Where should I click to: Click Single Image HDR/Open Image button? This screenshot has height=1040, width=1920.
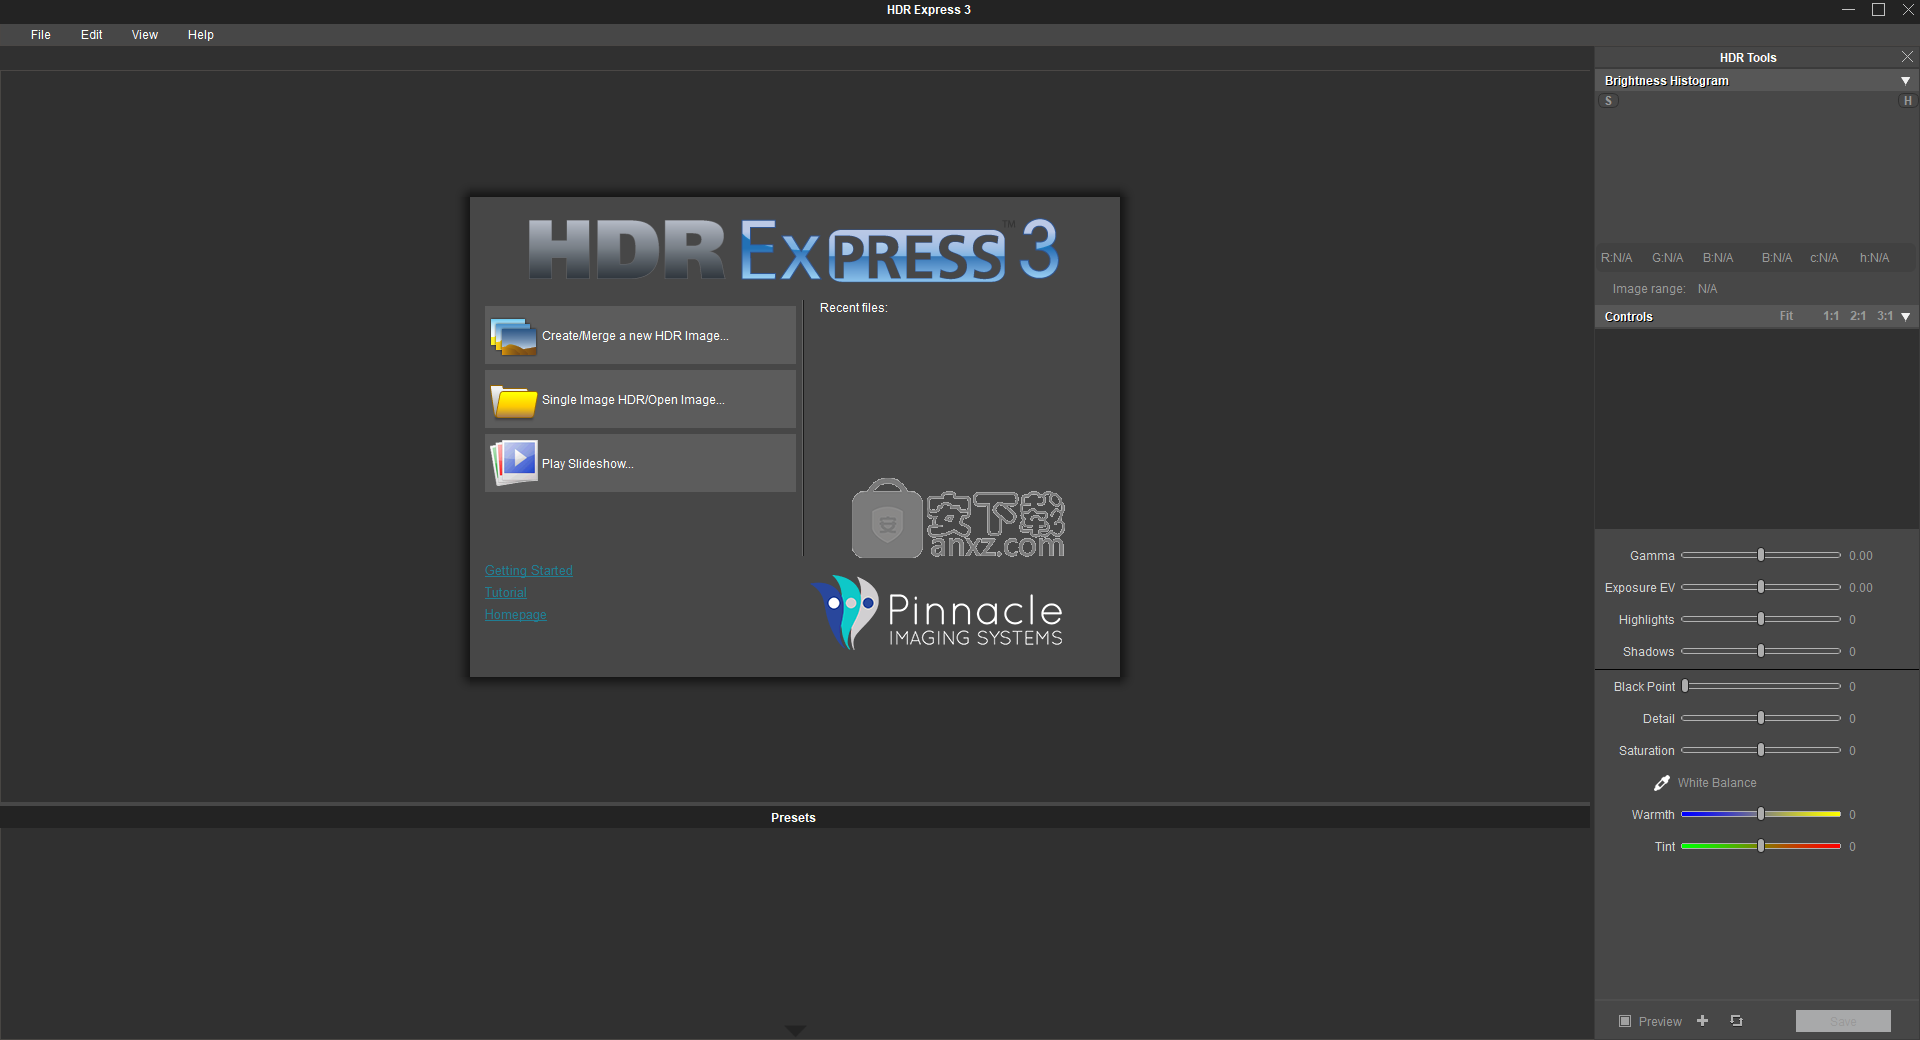pyautogui.click(x=640, y=400)
